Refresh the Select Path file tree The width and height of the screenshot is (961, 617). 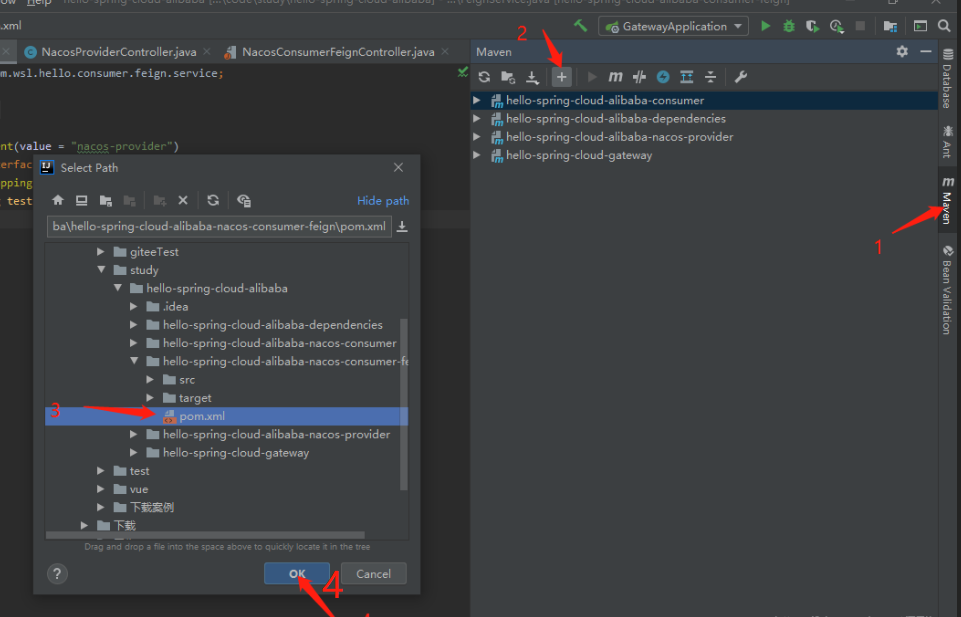[x=213, y=200]
